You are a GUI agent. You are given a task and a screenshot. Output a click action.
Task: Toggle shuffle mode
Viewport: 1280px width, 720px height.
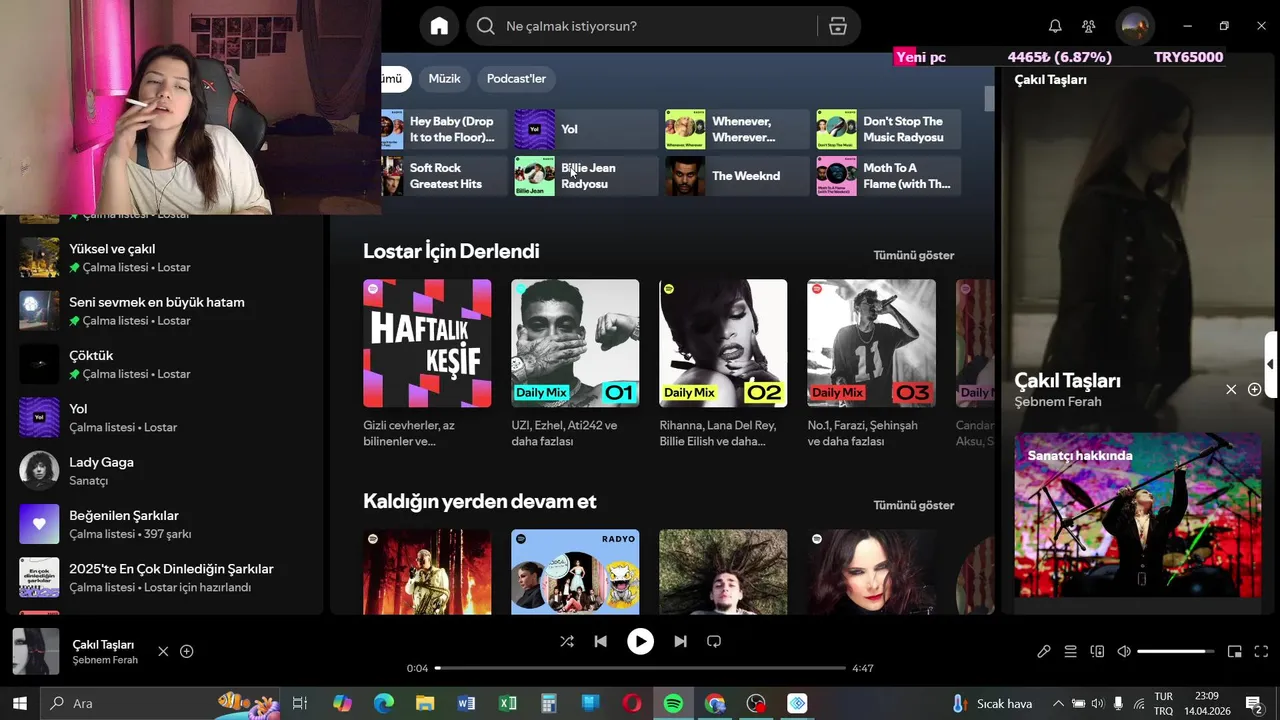pyautogui.click(x=567, y=641)
